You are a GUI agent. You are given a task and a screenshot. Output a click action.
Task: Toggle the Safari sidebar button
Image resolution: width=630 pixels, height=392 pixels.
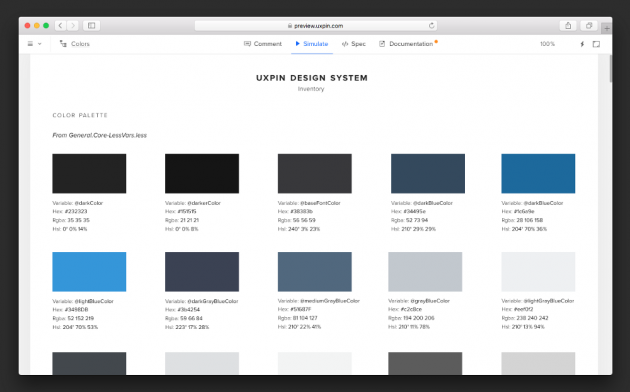pos(92,26)
